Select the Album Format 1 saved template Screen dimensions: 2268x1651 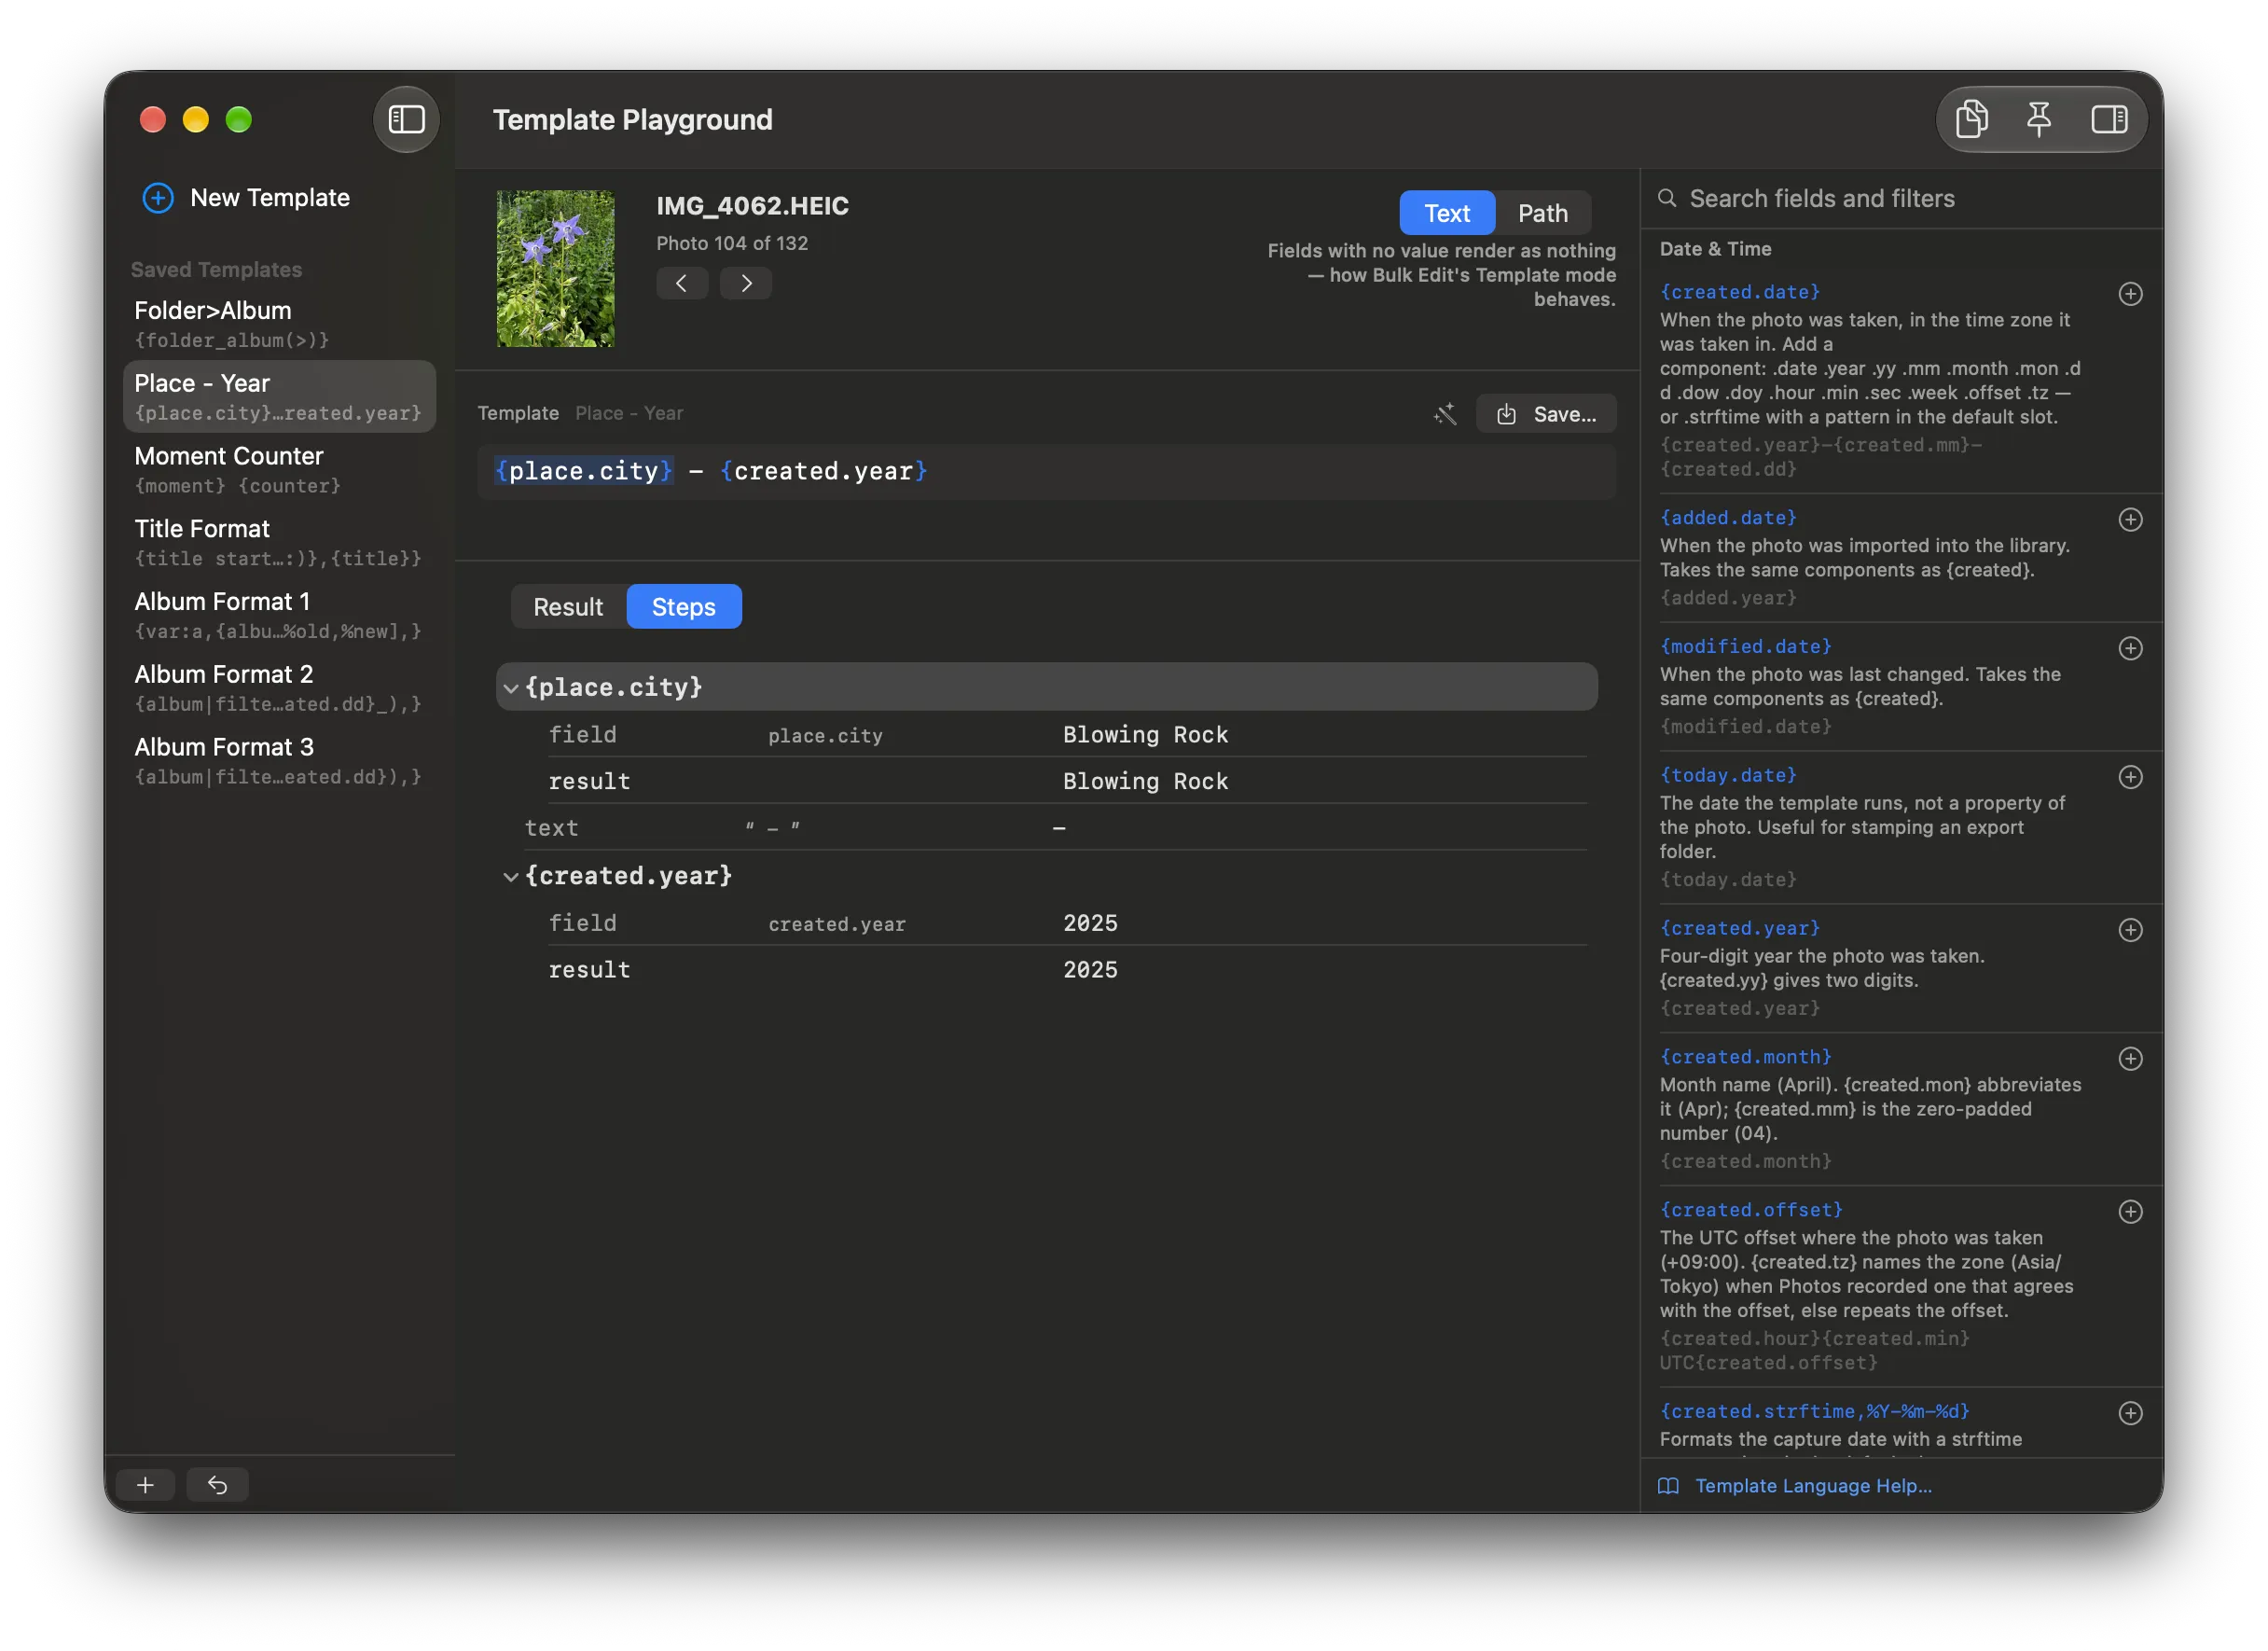tap(279, 615)
